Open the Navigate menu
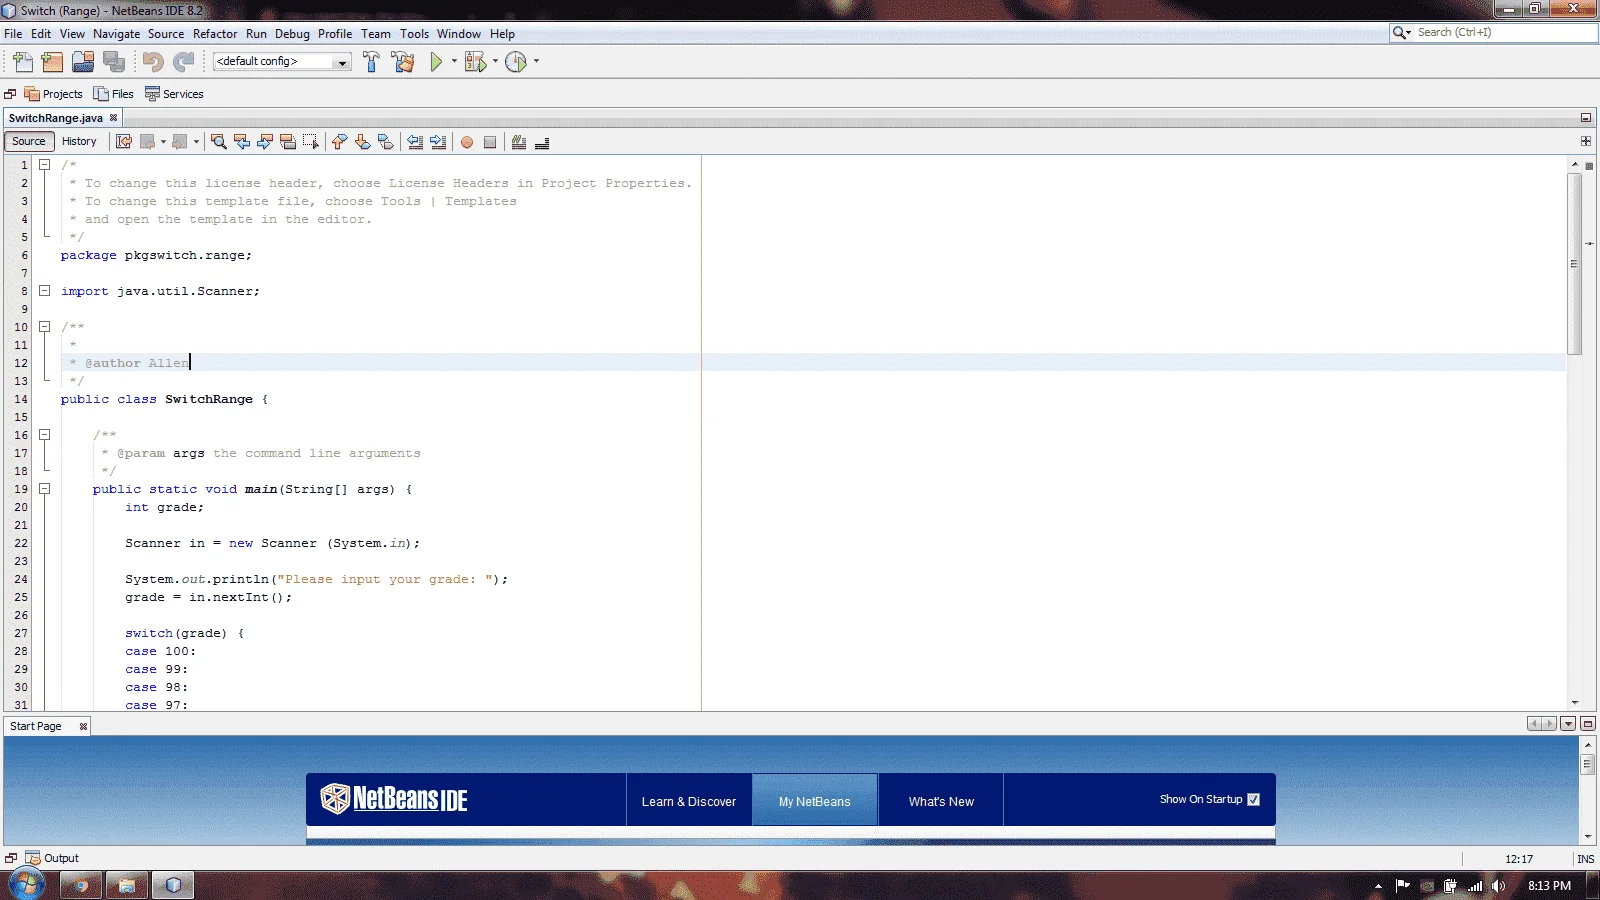 click(x=117, y=34)
